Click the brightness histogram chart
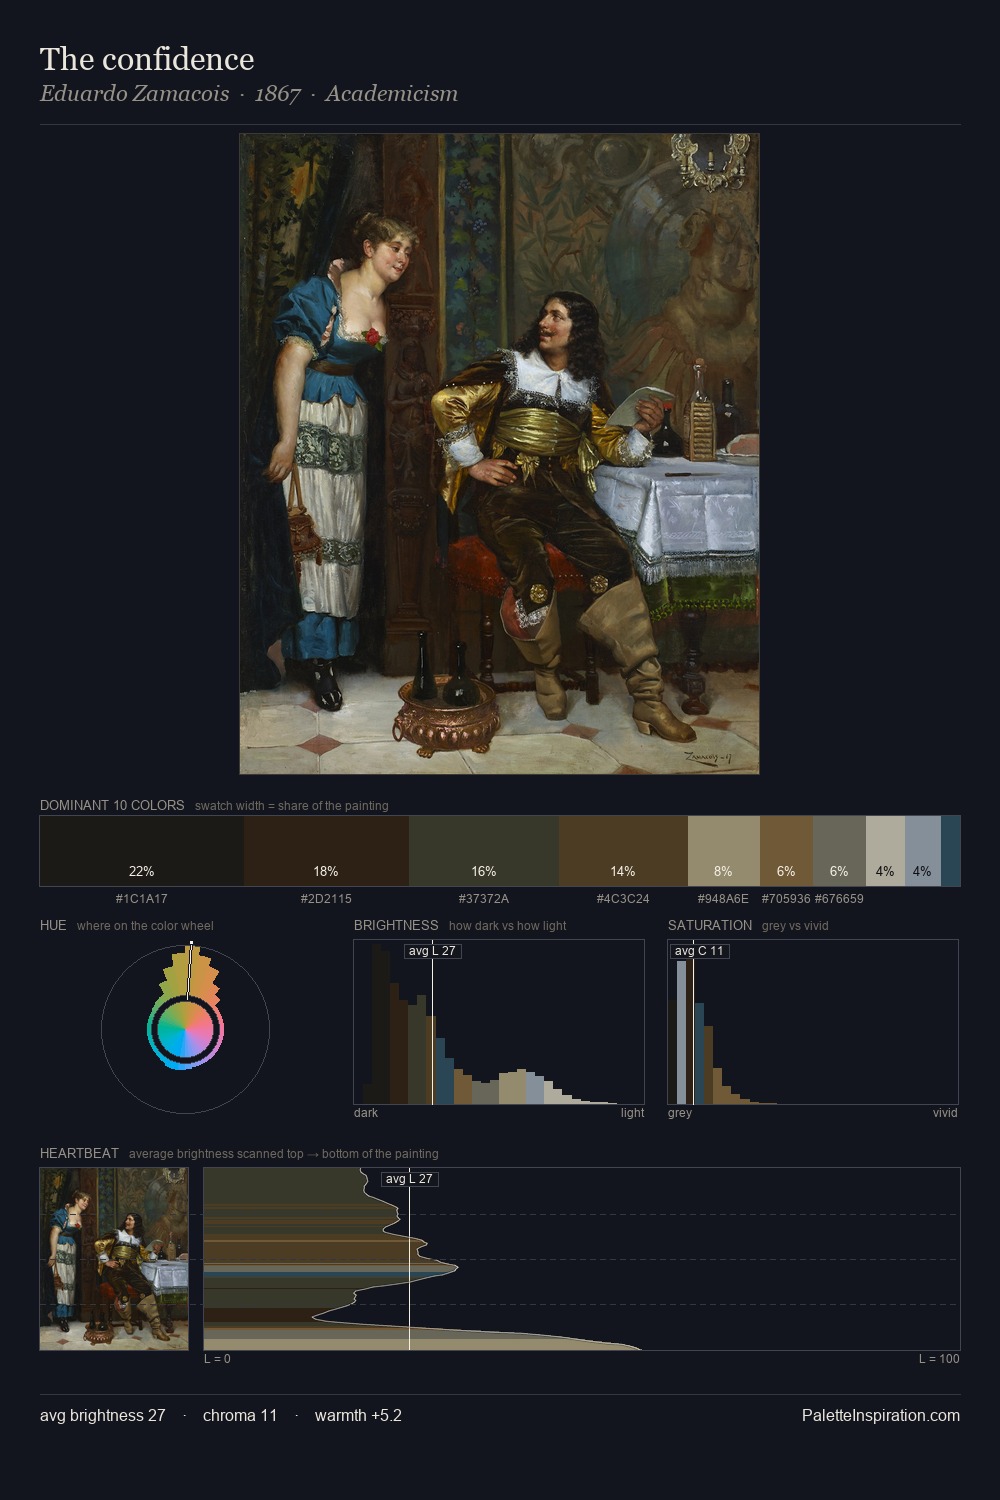 coord(499,1022)
